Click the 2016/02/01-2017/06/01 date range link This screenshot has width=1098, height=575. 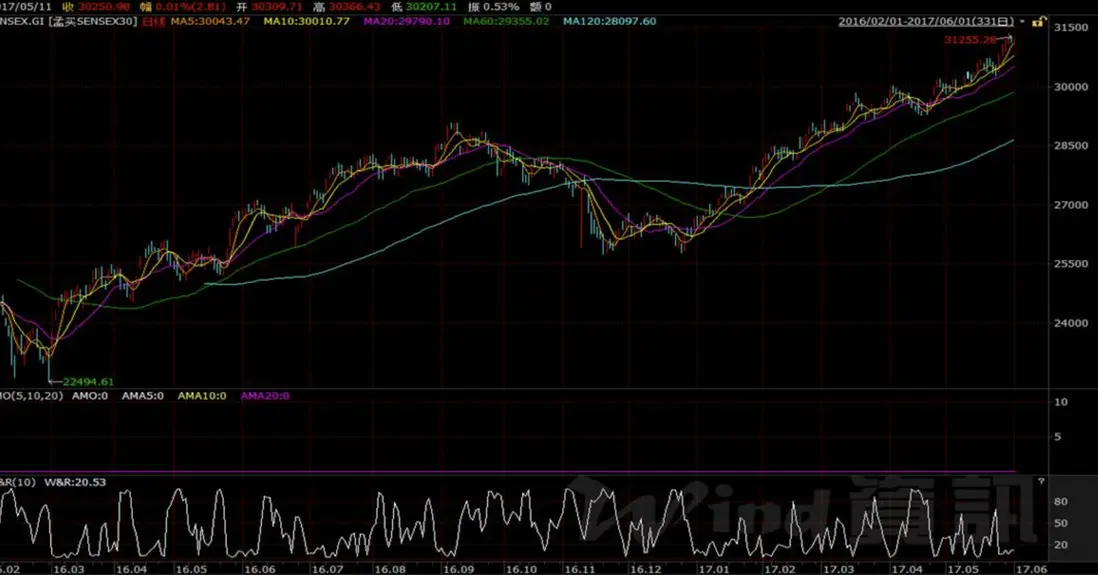(926, 22)
